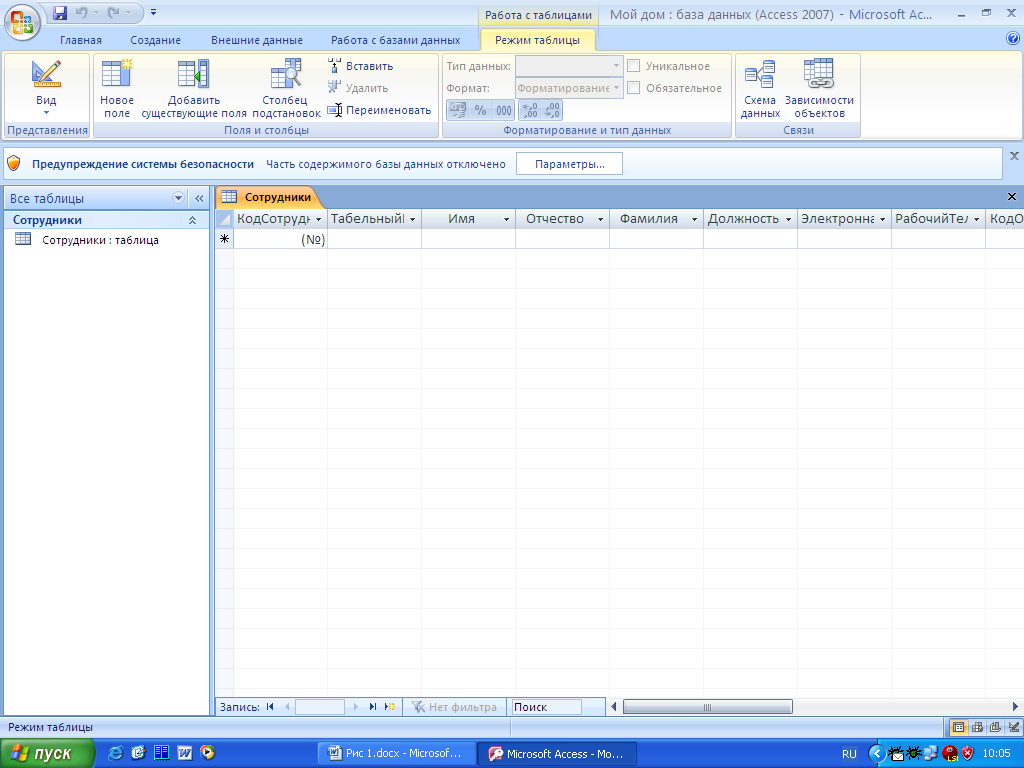Open Отчество column filter dropdown
This screenshot has height=768, width=1024.
(x=600, y=219)
